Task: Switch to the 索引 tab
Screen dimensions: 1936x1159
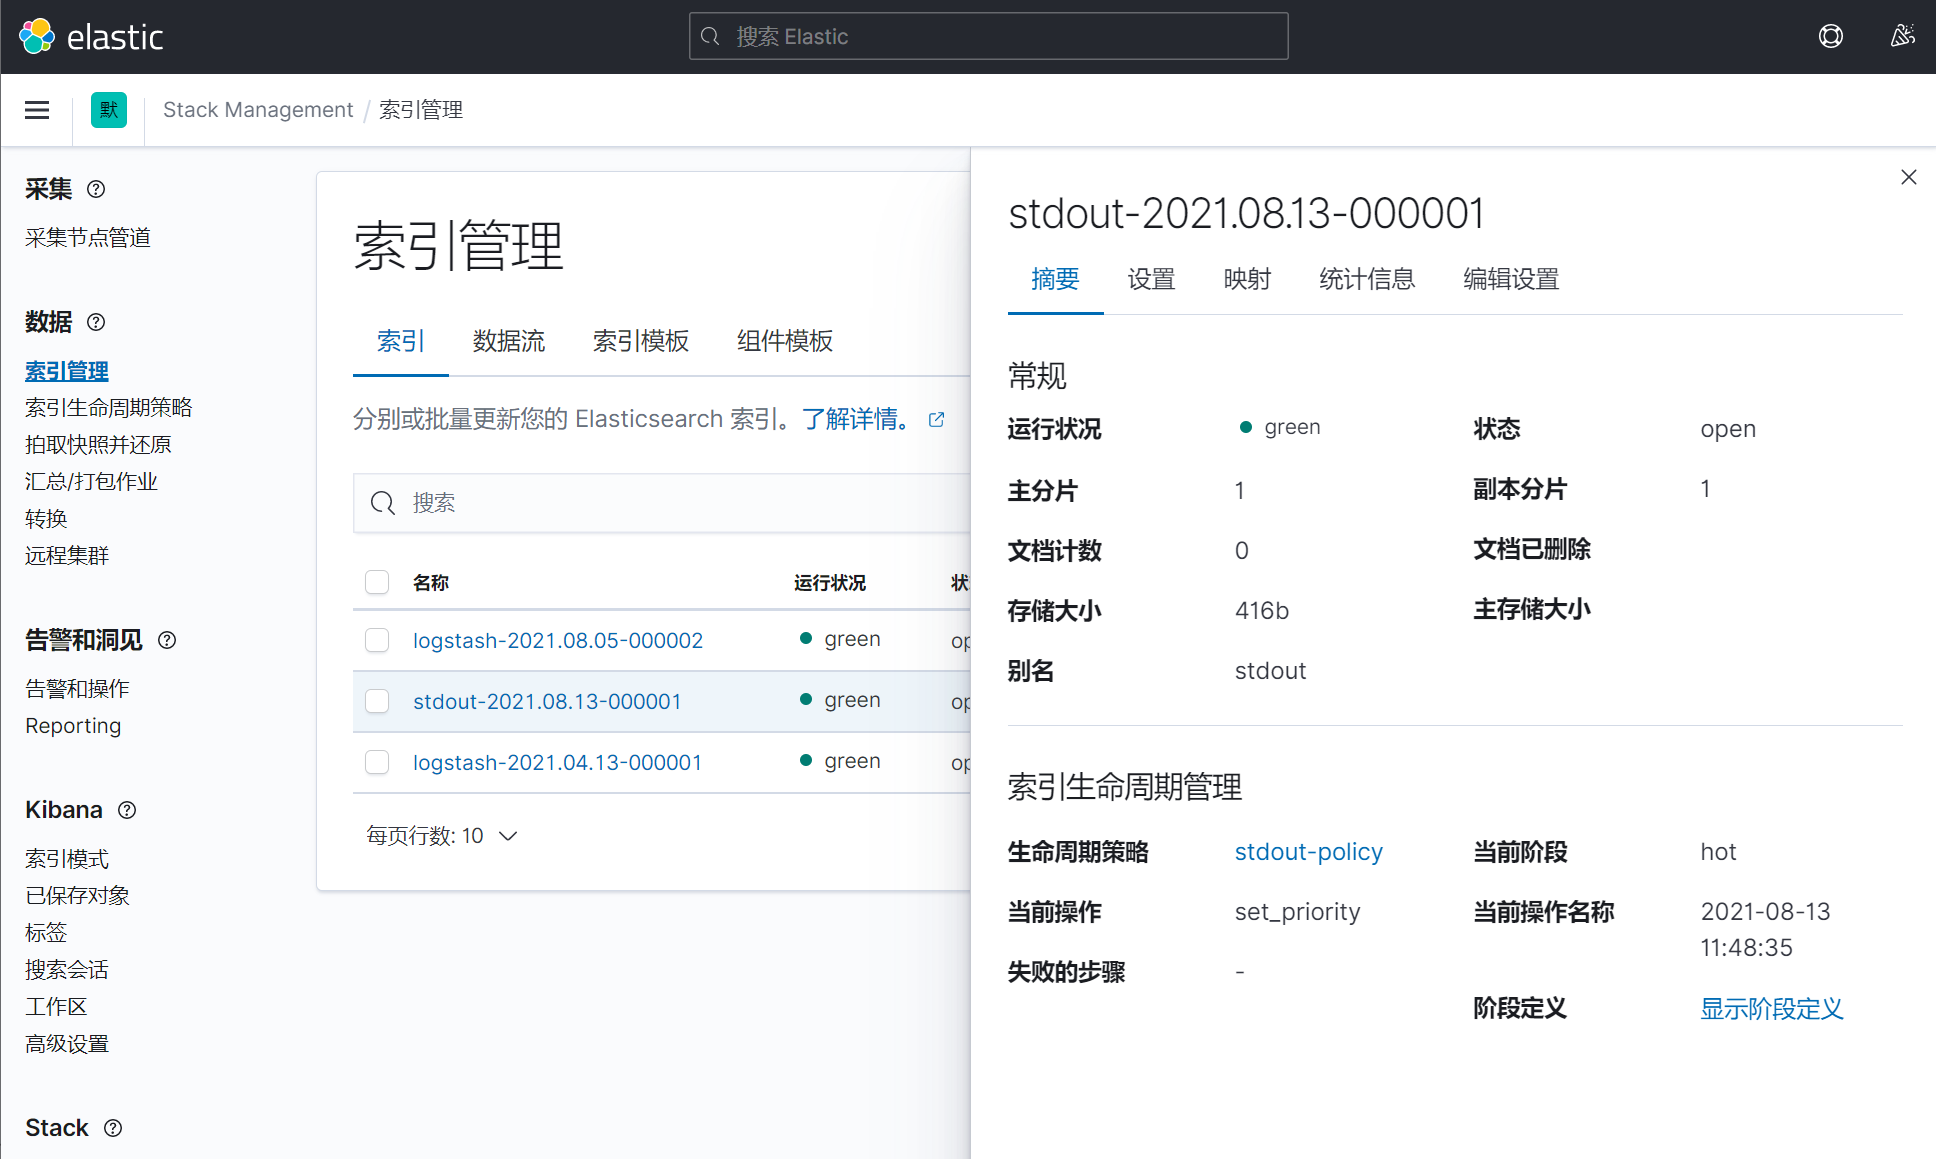Action: tap(401, 341)
